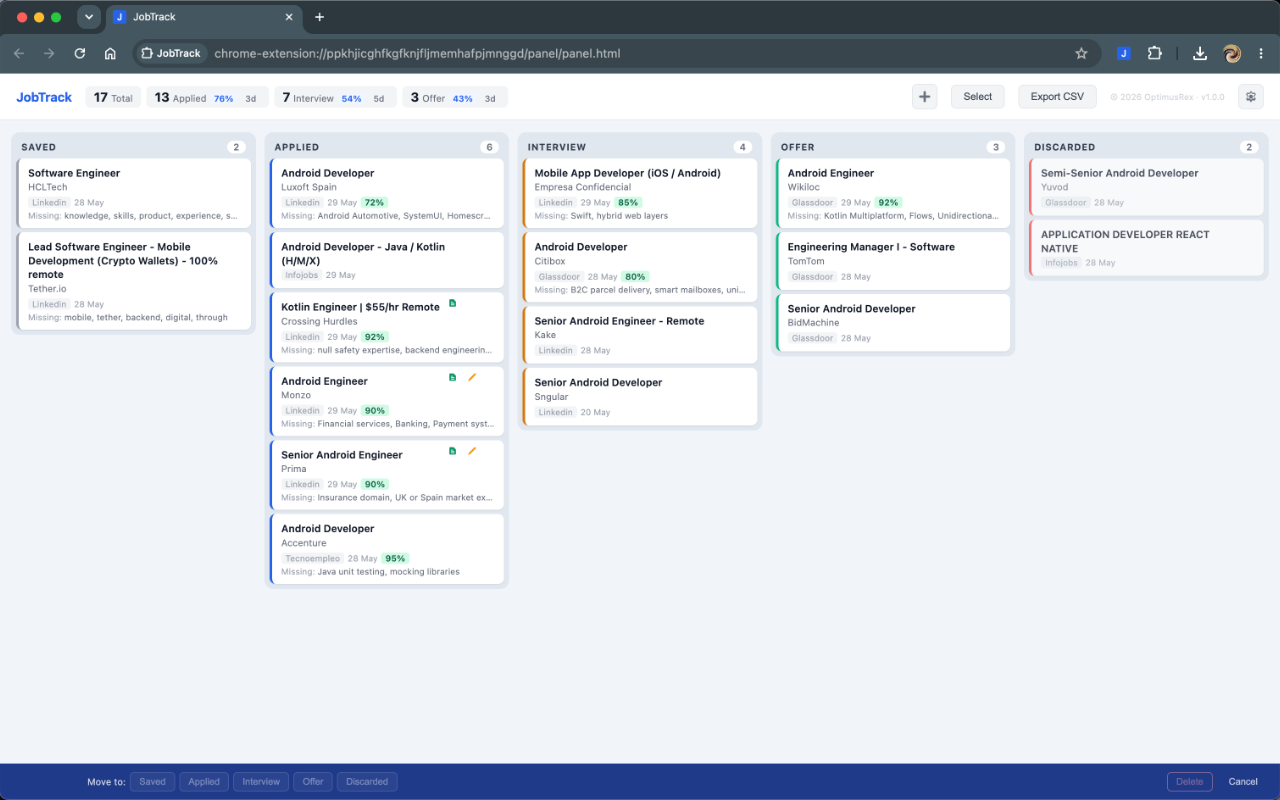Viewport: 1280px width, 800px height.
Task: Export jobs with Export CSV
Action: coord(1057,97)
